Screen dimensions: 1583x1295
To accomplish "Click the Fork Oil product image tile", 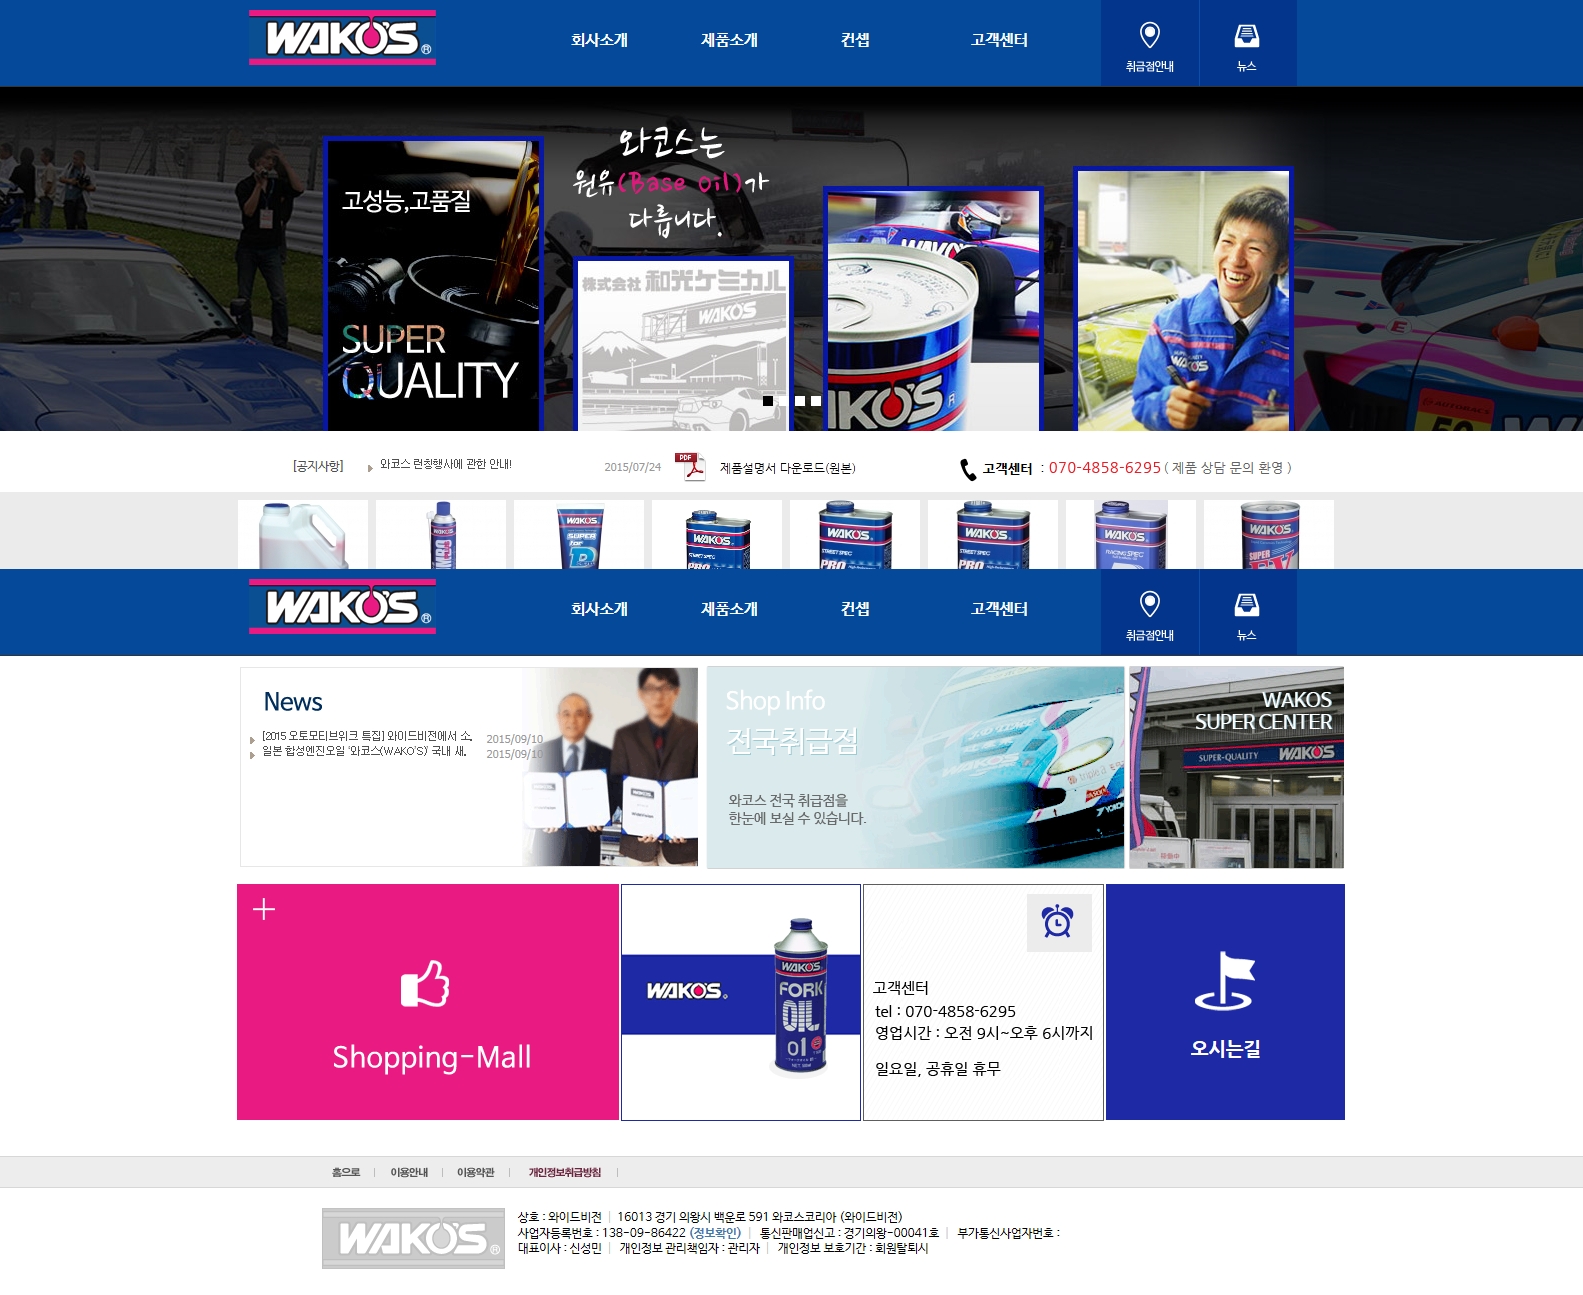I will click(x=741, y=1002).
